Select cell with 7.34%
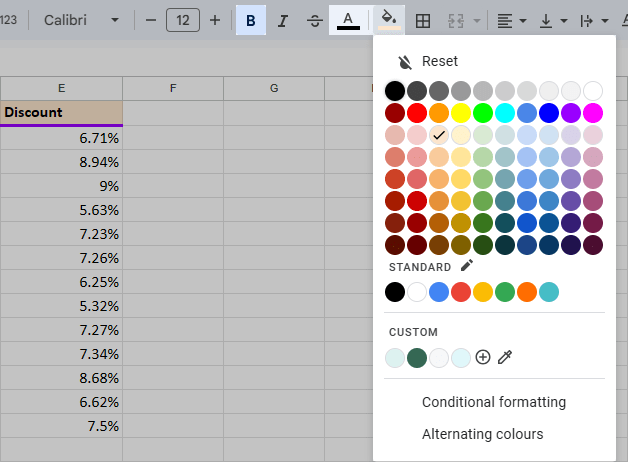 click(x=61, y=354)
